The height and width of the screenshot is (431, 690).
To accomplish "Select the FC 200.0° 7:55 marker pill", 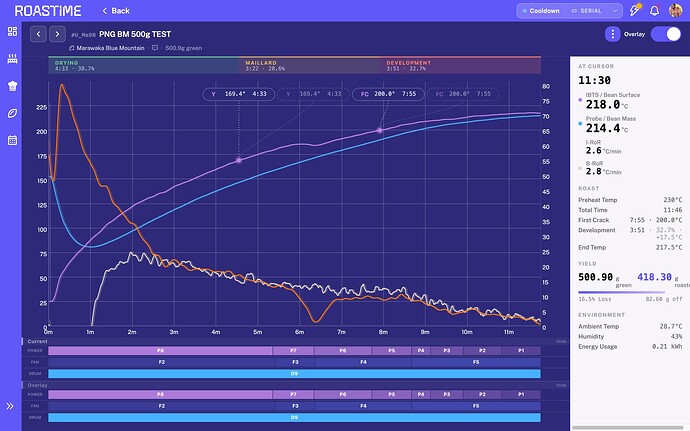I will point(388,94).
